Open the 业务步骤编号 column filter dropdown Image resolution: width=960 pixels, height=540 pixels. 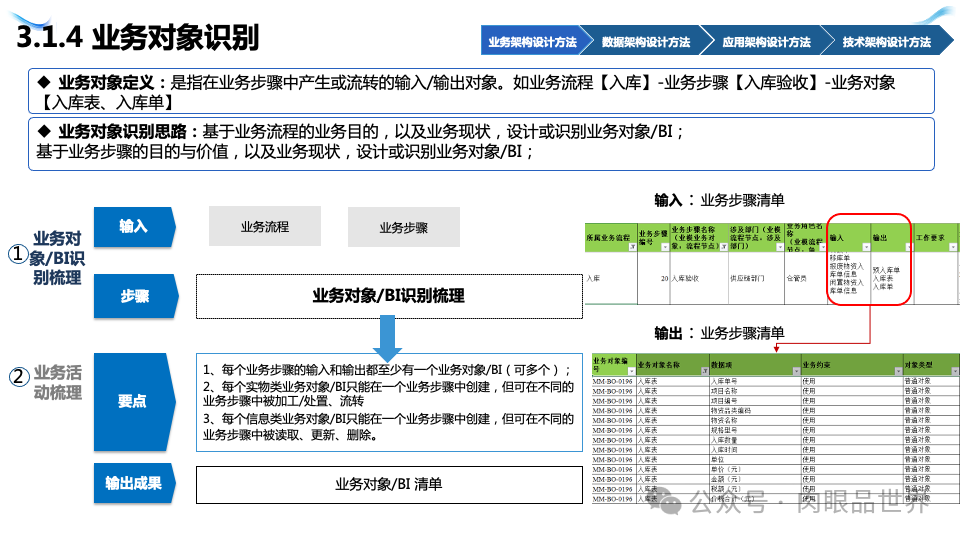pos(665,247)
